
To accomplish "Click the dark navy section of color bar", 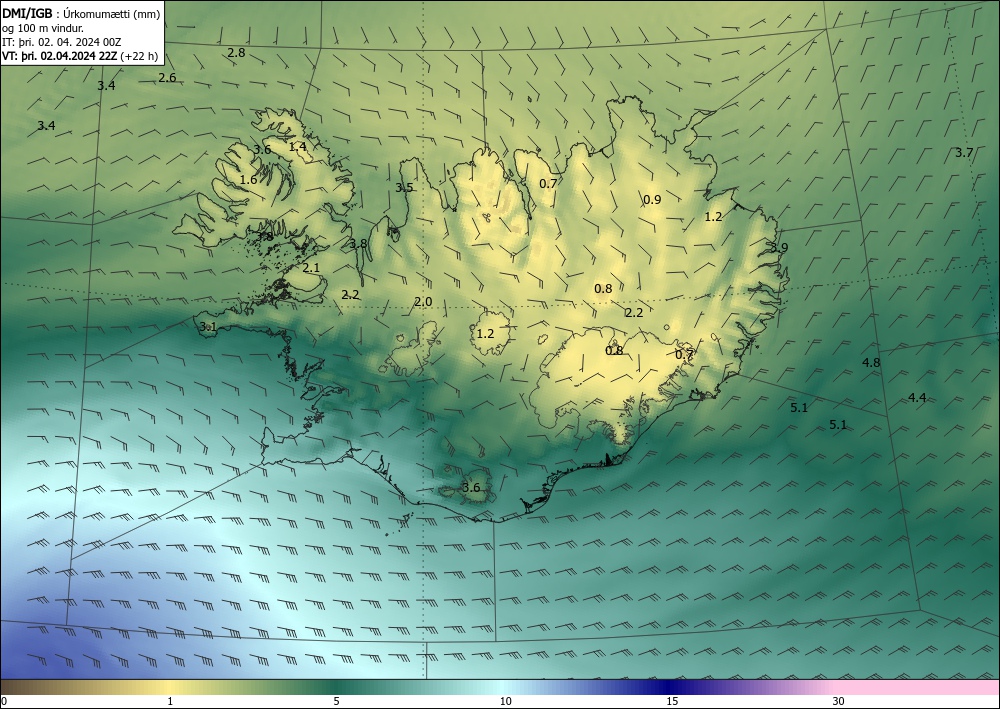I will [x=670, y=687].
